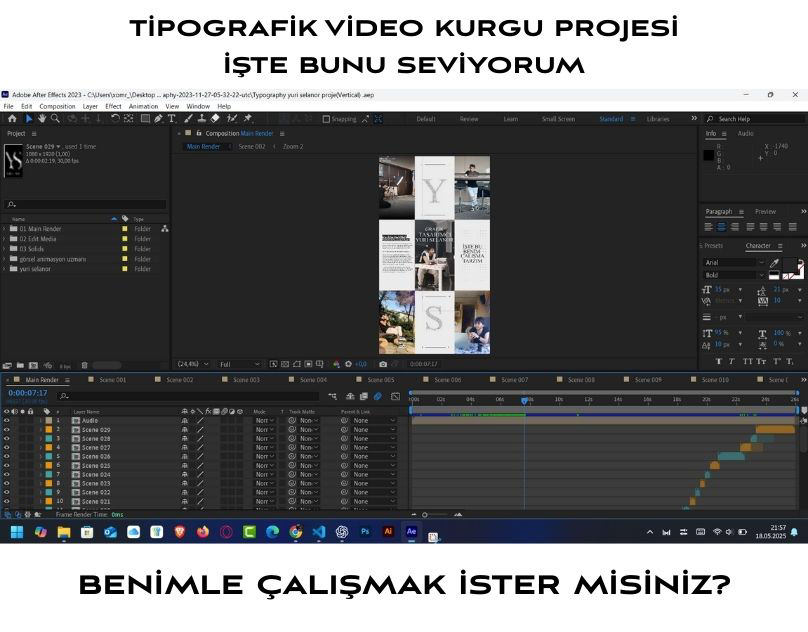This screenshot has width=808, height=632.
Task: Switch to the Preview panel tab
Action: pos(765,212)
